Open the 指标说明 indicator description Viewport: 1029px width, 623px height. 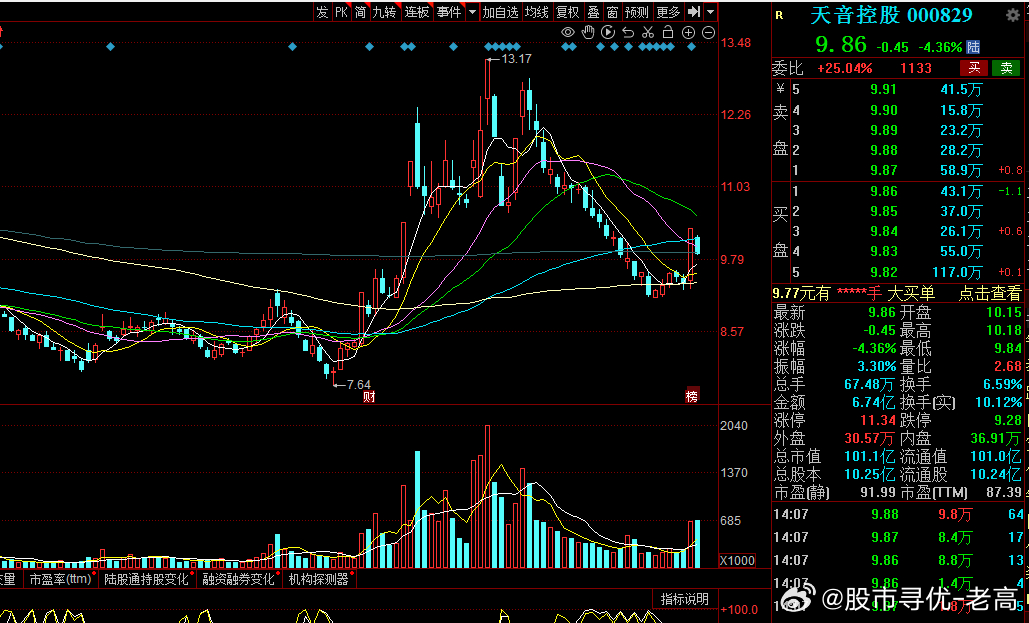[x=685, y=599]
